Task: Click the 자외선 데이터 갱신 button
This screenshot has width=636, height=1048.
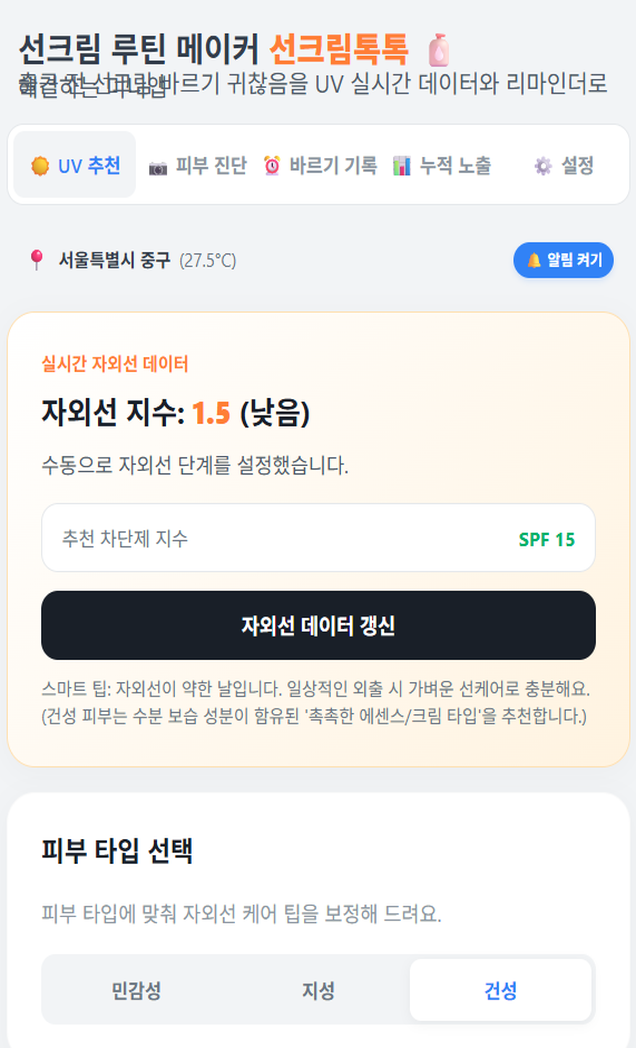Action: click(x=318, y=625)
